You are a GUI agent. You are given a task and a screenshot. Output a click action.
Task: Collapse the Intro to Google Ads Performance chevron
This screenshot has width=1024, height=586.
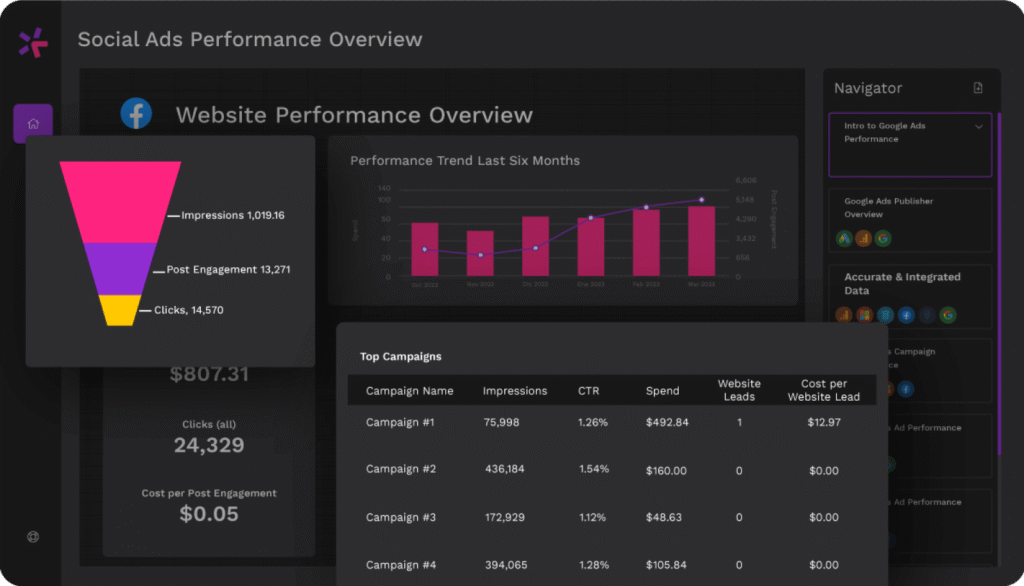979,127
